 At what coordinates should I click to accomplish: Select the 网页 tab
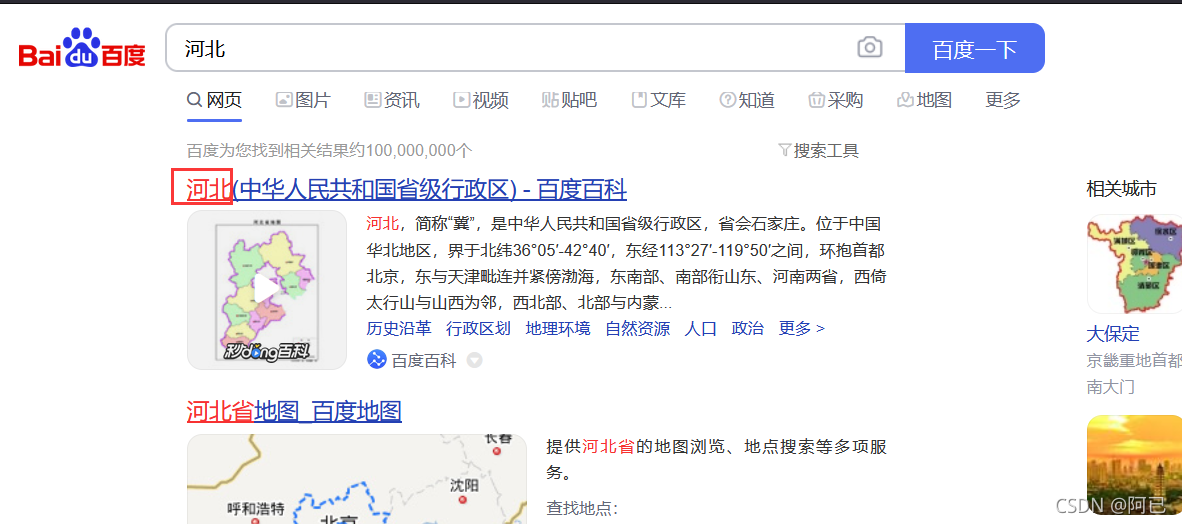point(215,100)
